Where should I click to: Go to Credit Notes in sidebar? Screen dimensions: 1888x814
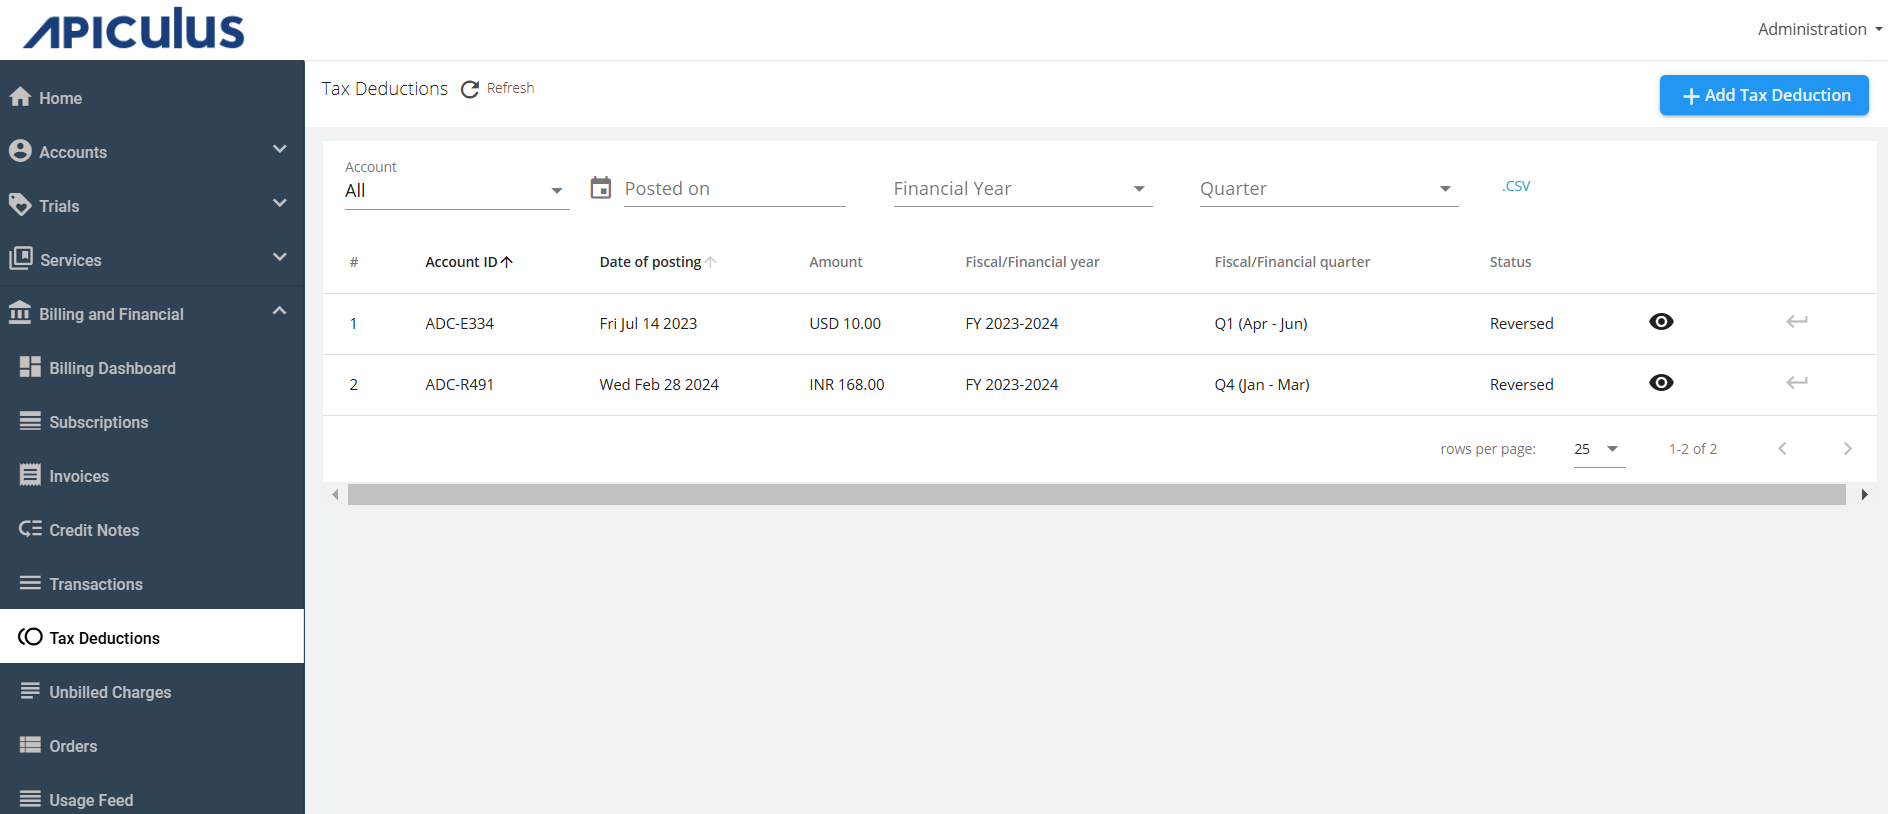tap(94, 530)
